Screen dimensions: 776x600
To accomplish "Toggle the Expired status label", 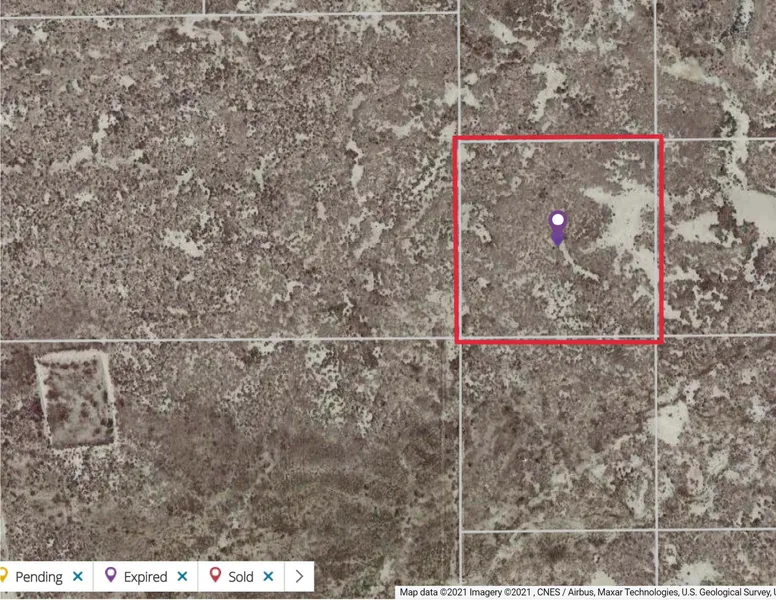I will point(145,577).
